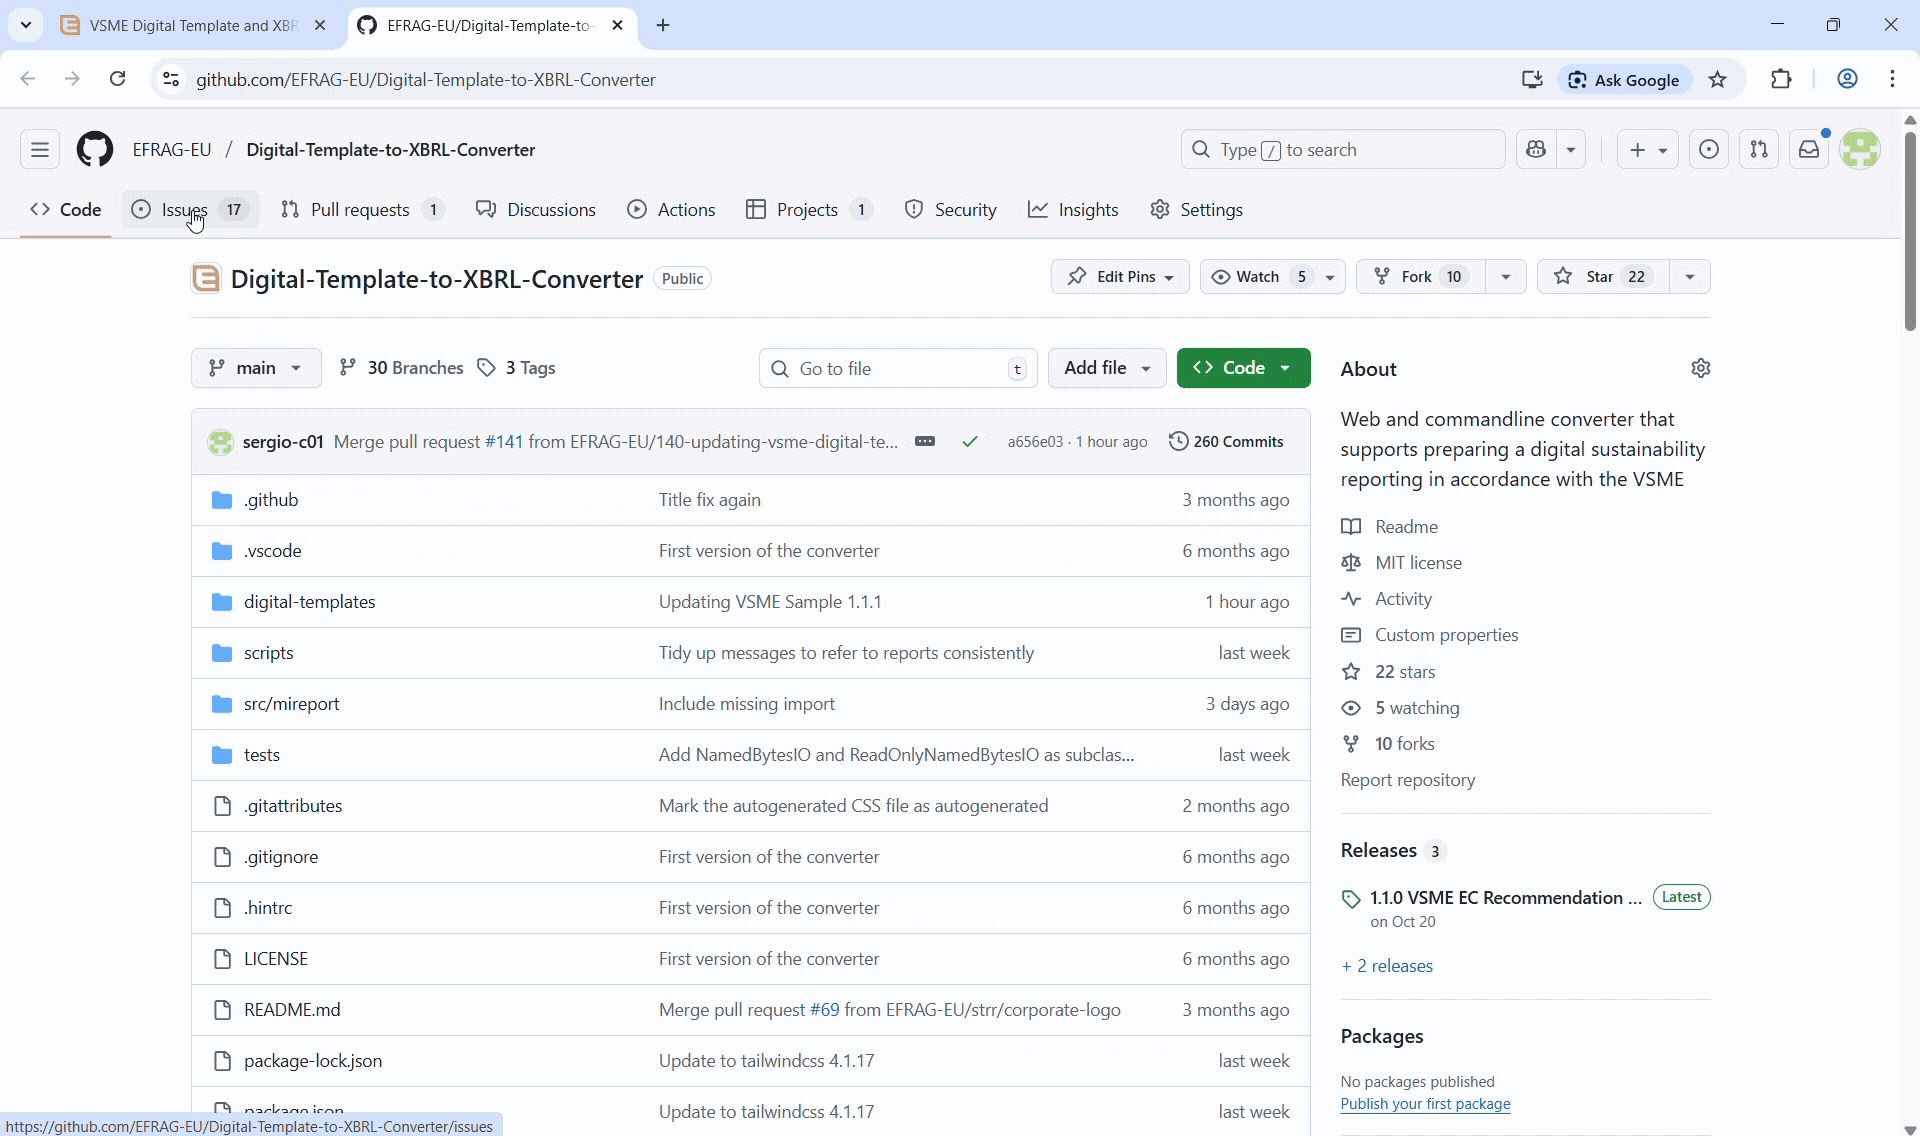Expand the Copilot dropdown arrow in header

coord(1571,150)
